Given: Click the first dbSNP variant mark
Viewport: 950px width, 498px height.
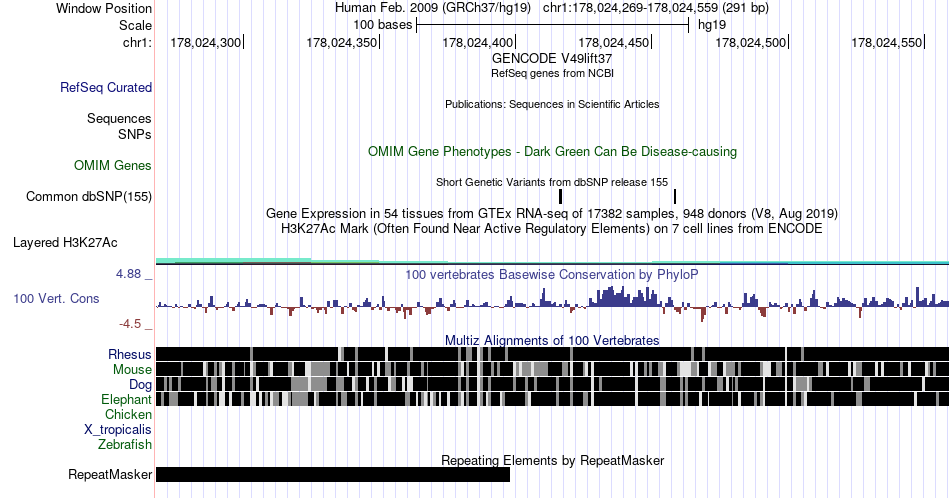Looking at the screenshot, I should (560, 196).
